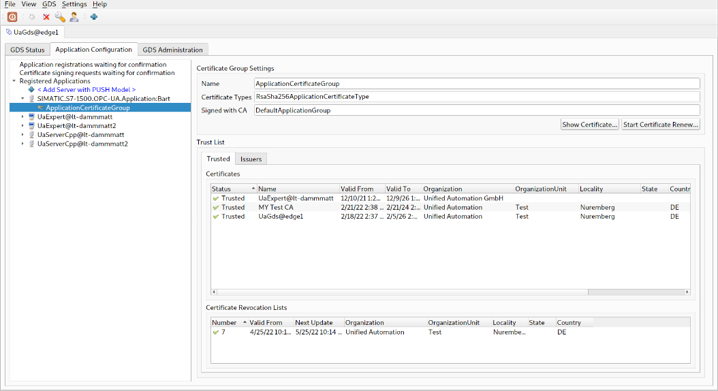This screenshot has width=718, height=391.
Task: Click the certificates table horizontal scrollbar thumb
Action: (402, 292)
